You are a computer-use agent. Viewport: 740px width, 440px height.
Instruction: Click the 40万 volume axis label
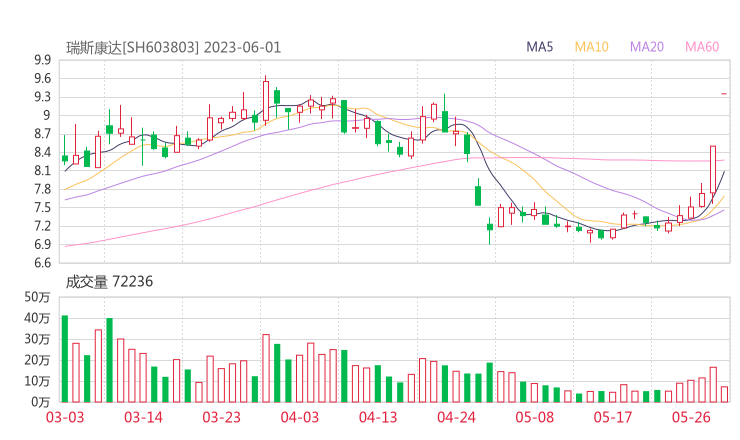(37, 318)
